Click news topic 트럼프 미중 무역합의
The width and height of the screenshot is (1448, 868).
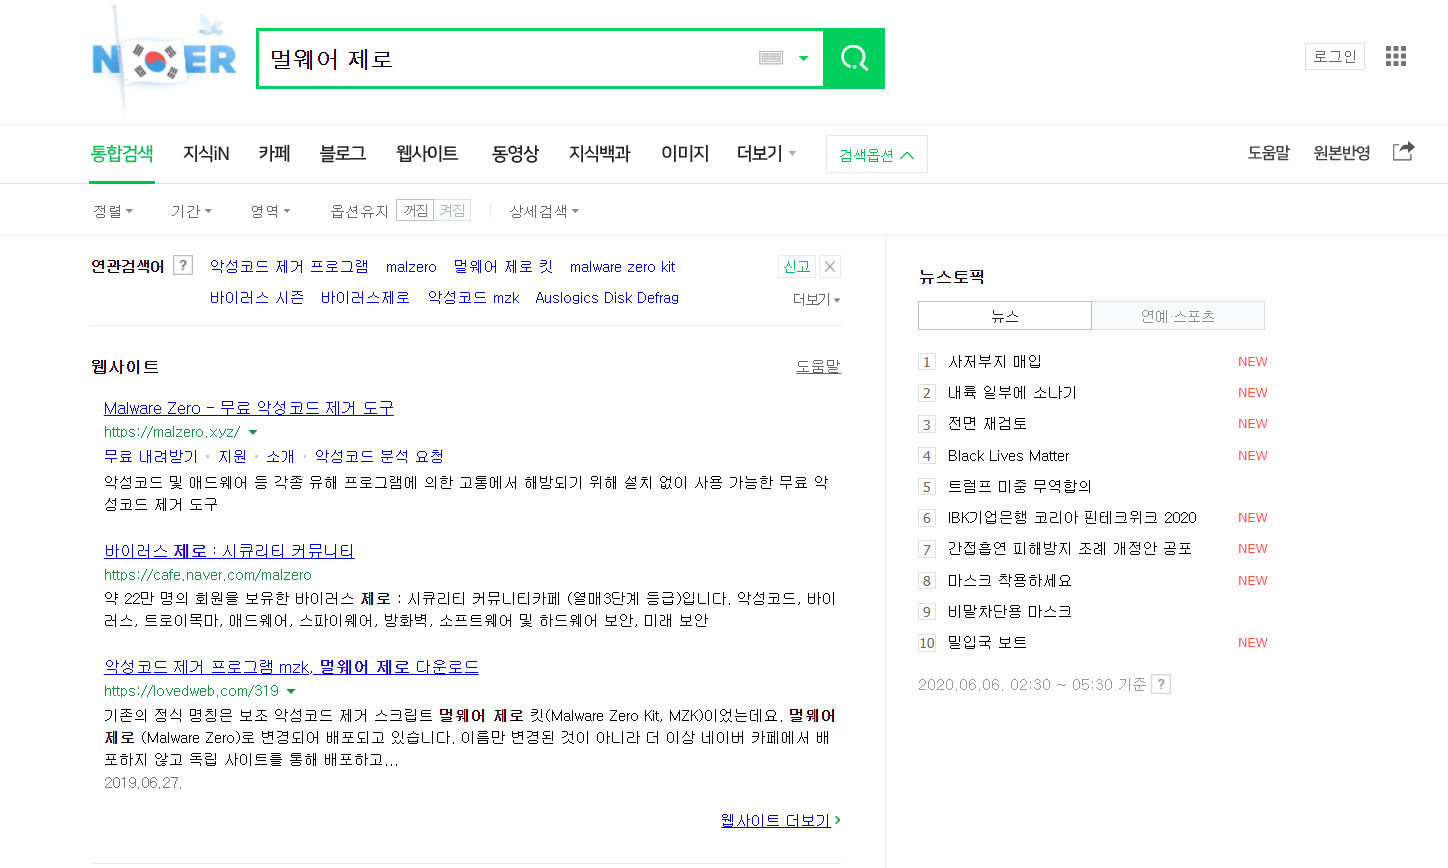point(1020,486)
